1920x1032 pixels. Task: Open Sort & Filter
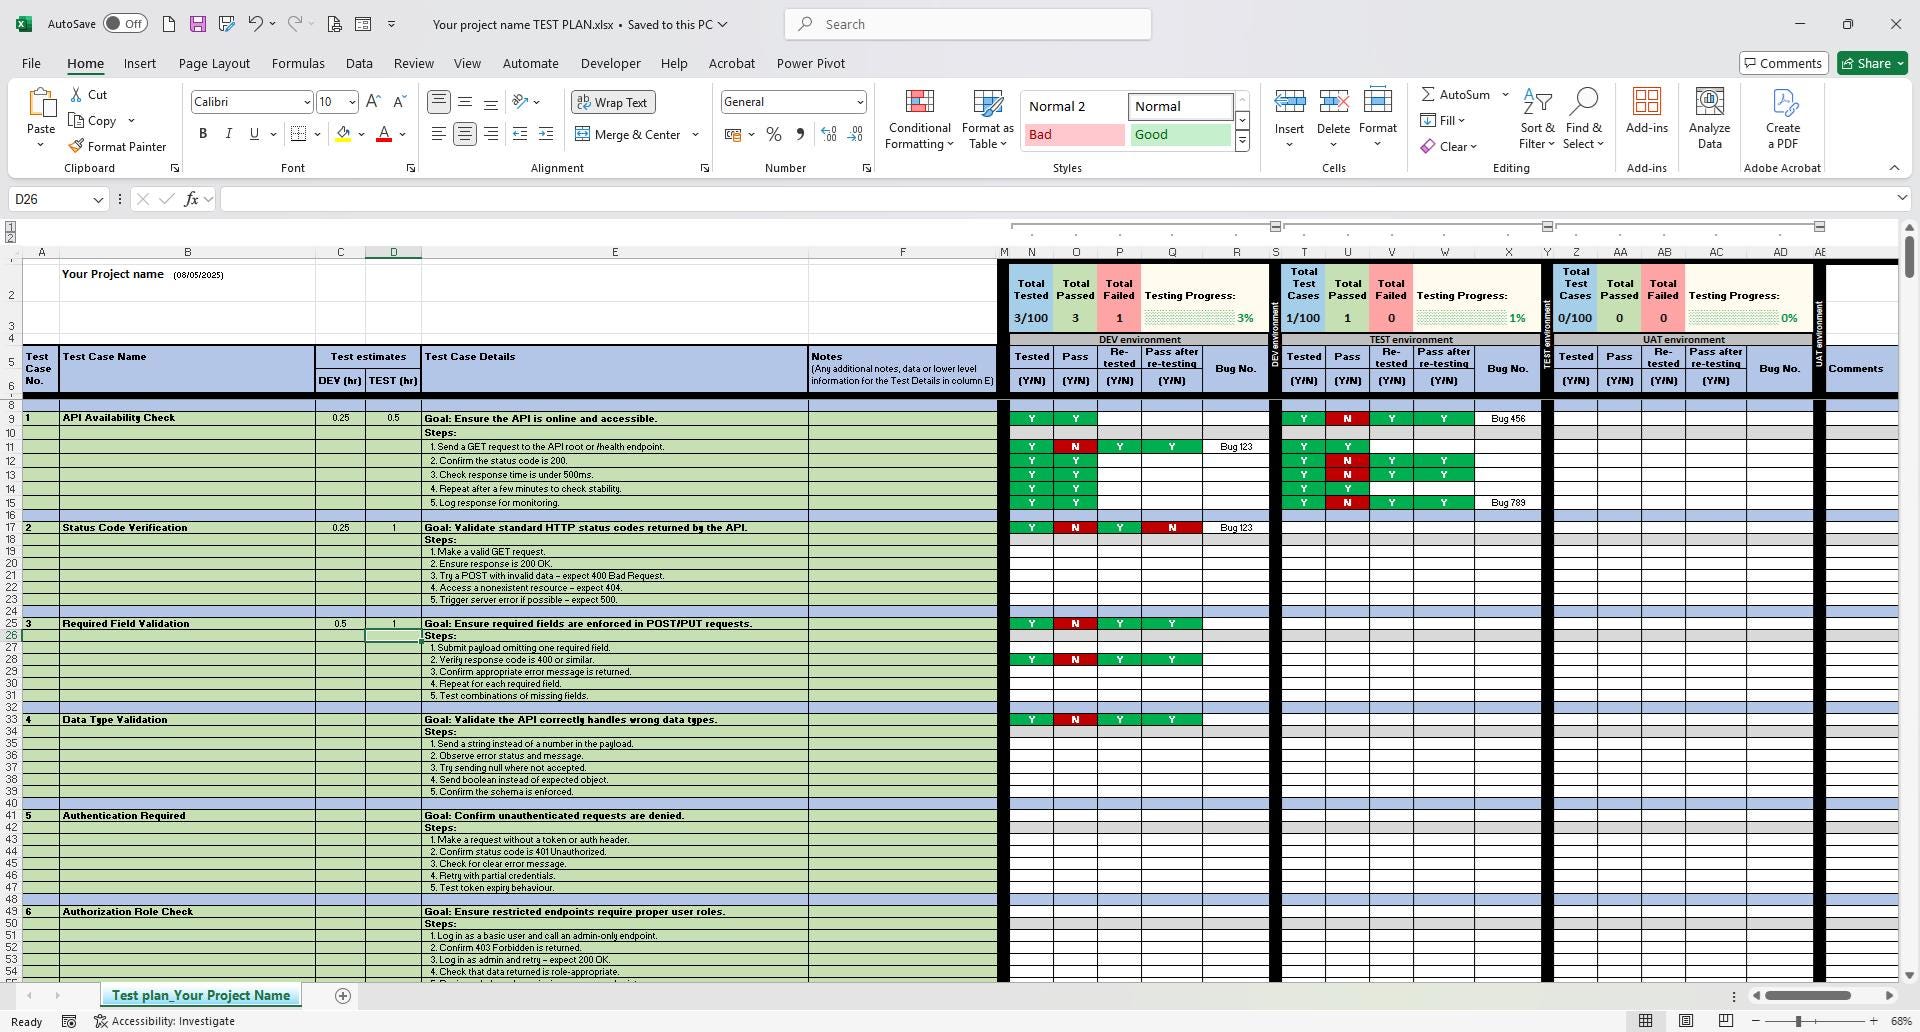pos(1537,120)
